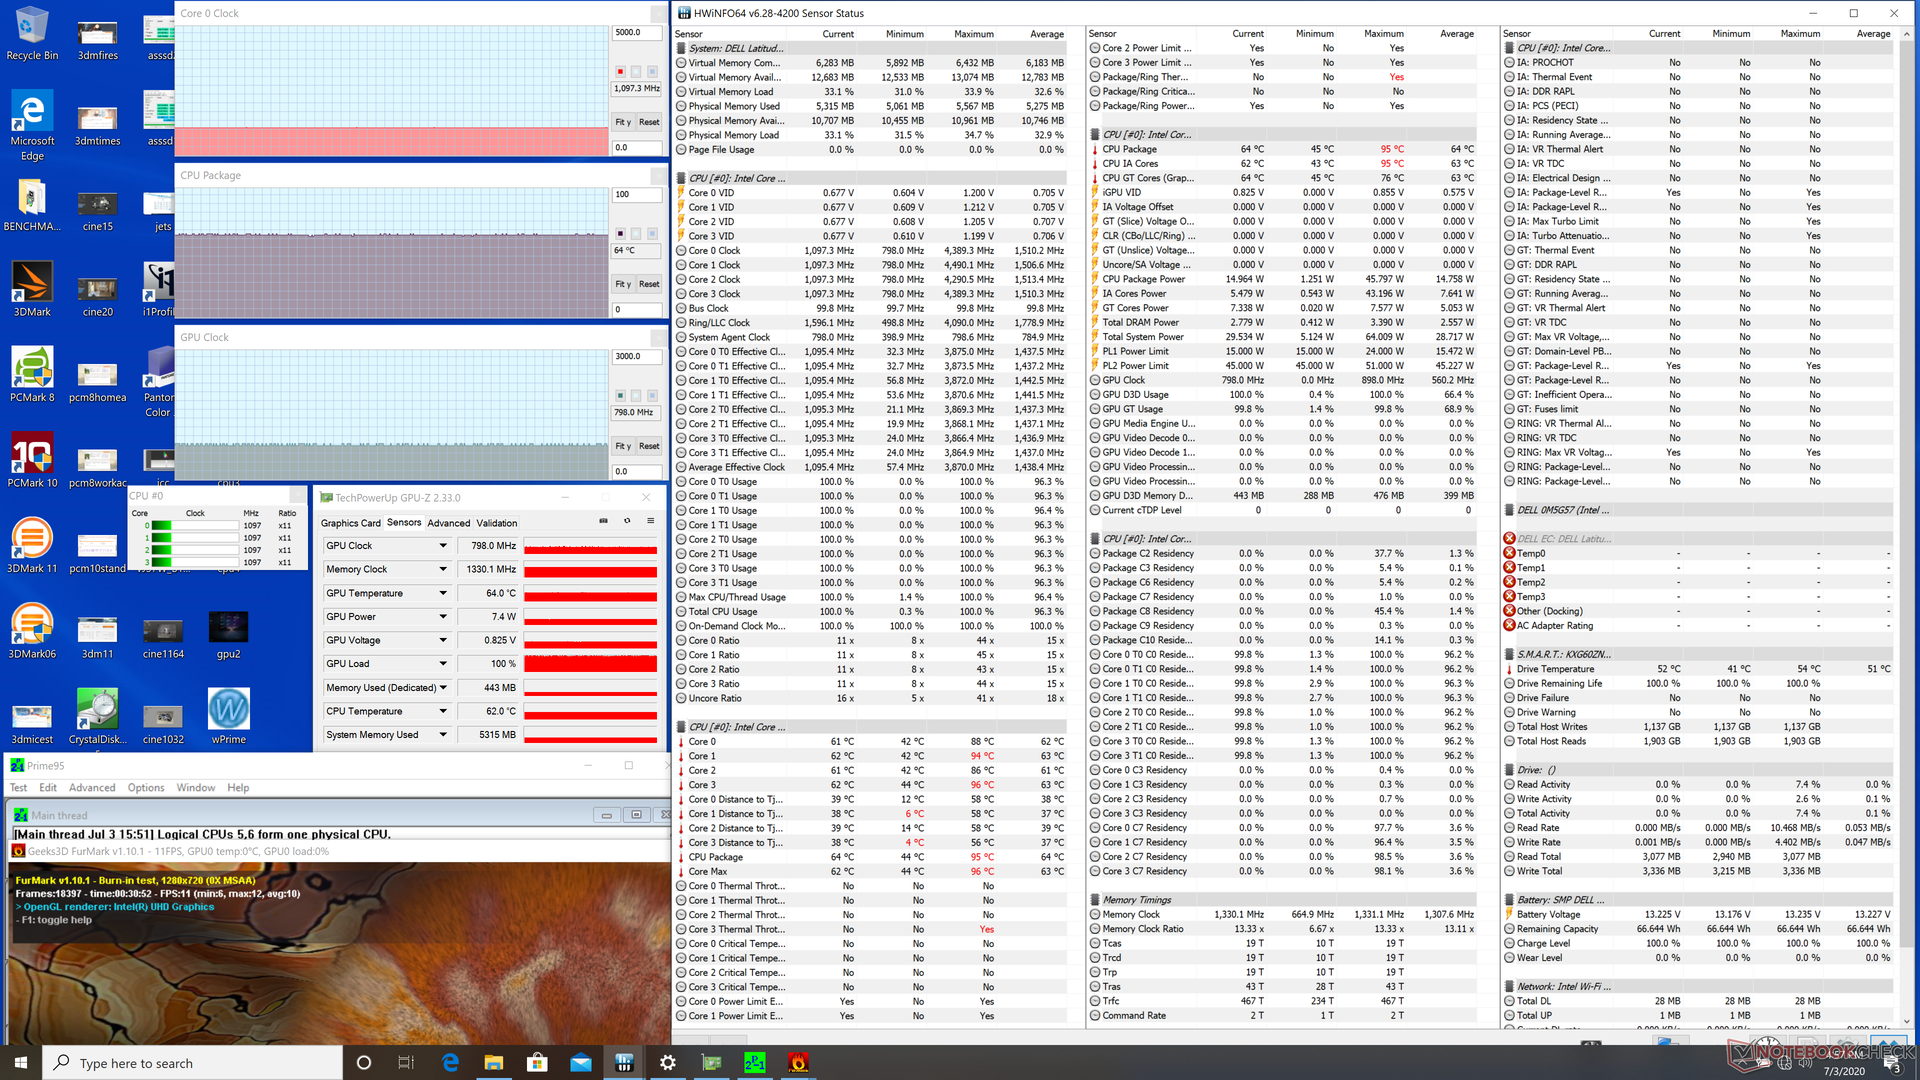Image resolution: width=1920 pixels, height=1080 pixels.
Task: Open File Explorer from the taskbar
Action: click(x=494, y=1062)
